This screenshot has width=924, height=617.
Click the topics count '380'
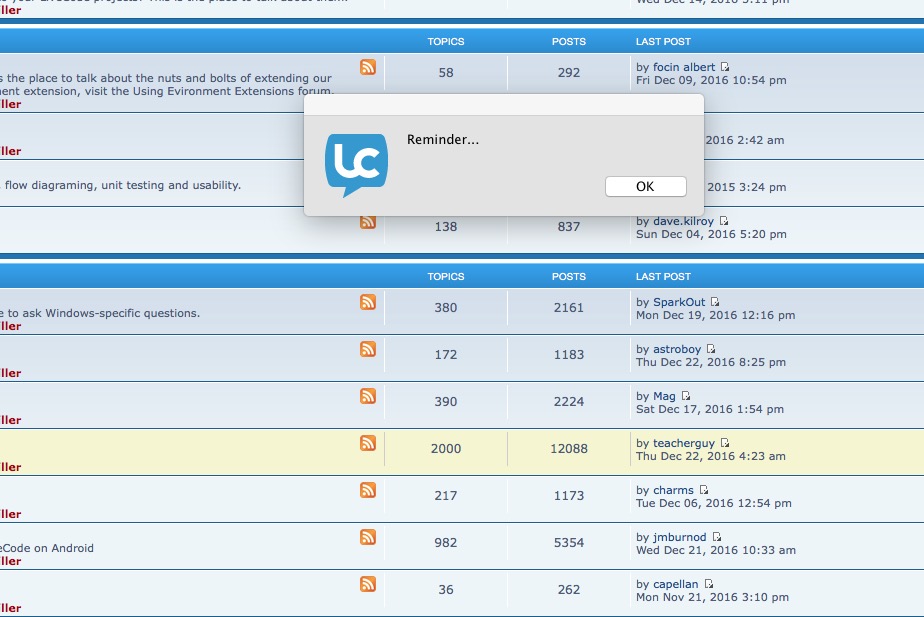[x=446, y=308]
